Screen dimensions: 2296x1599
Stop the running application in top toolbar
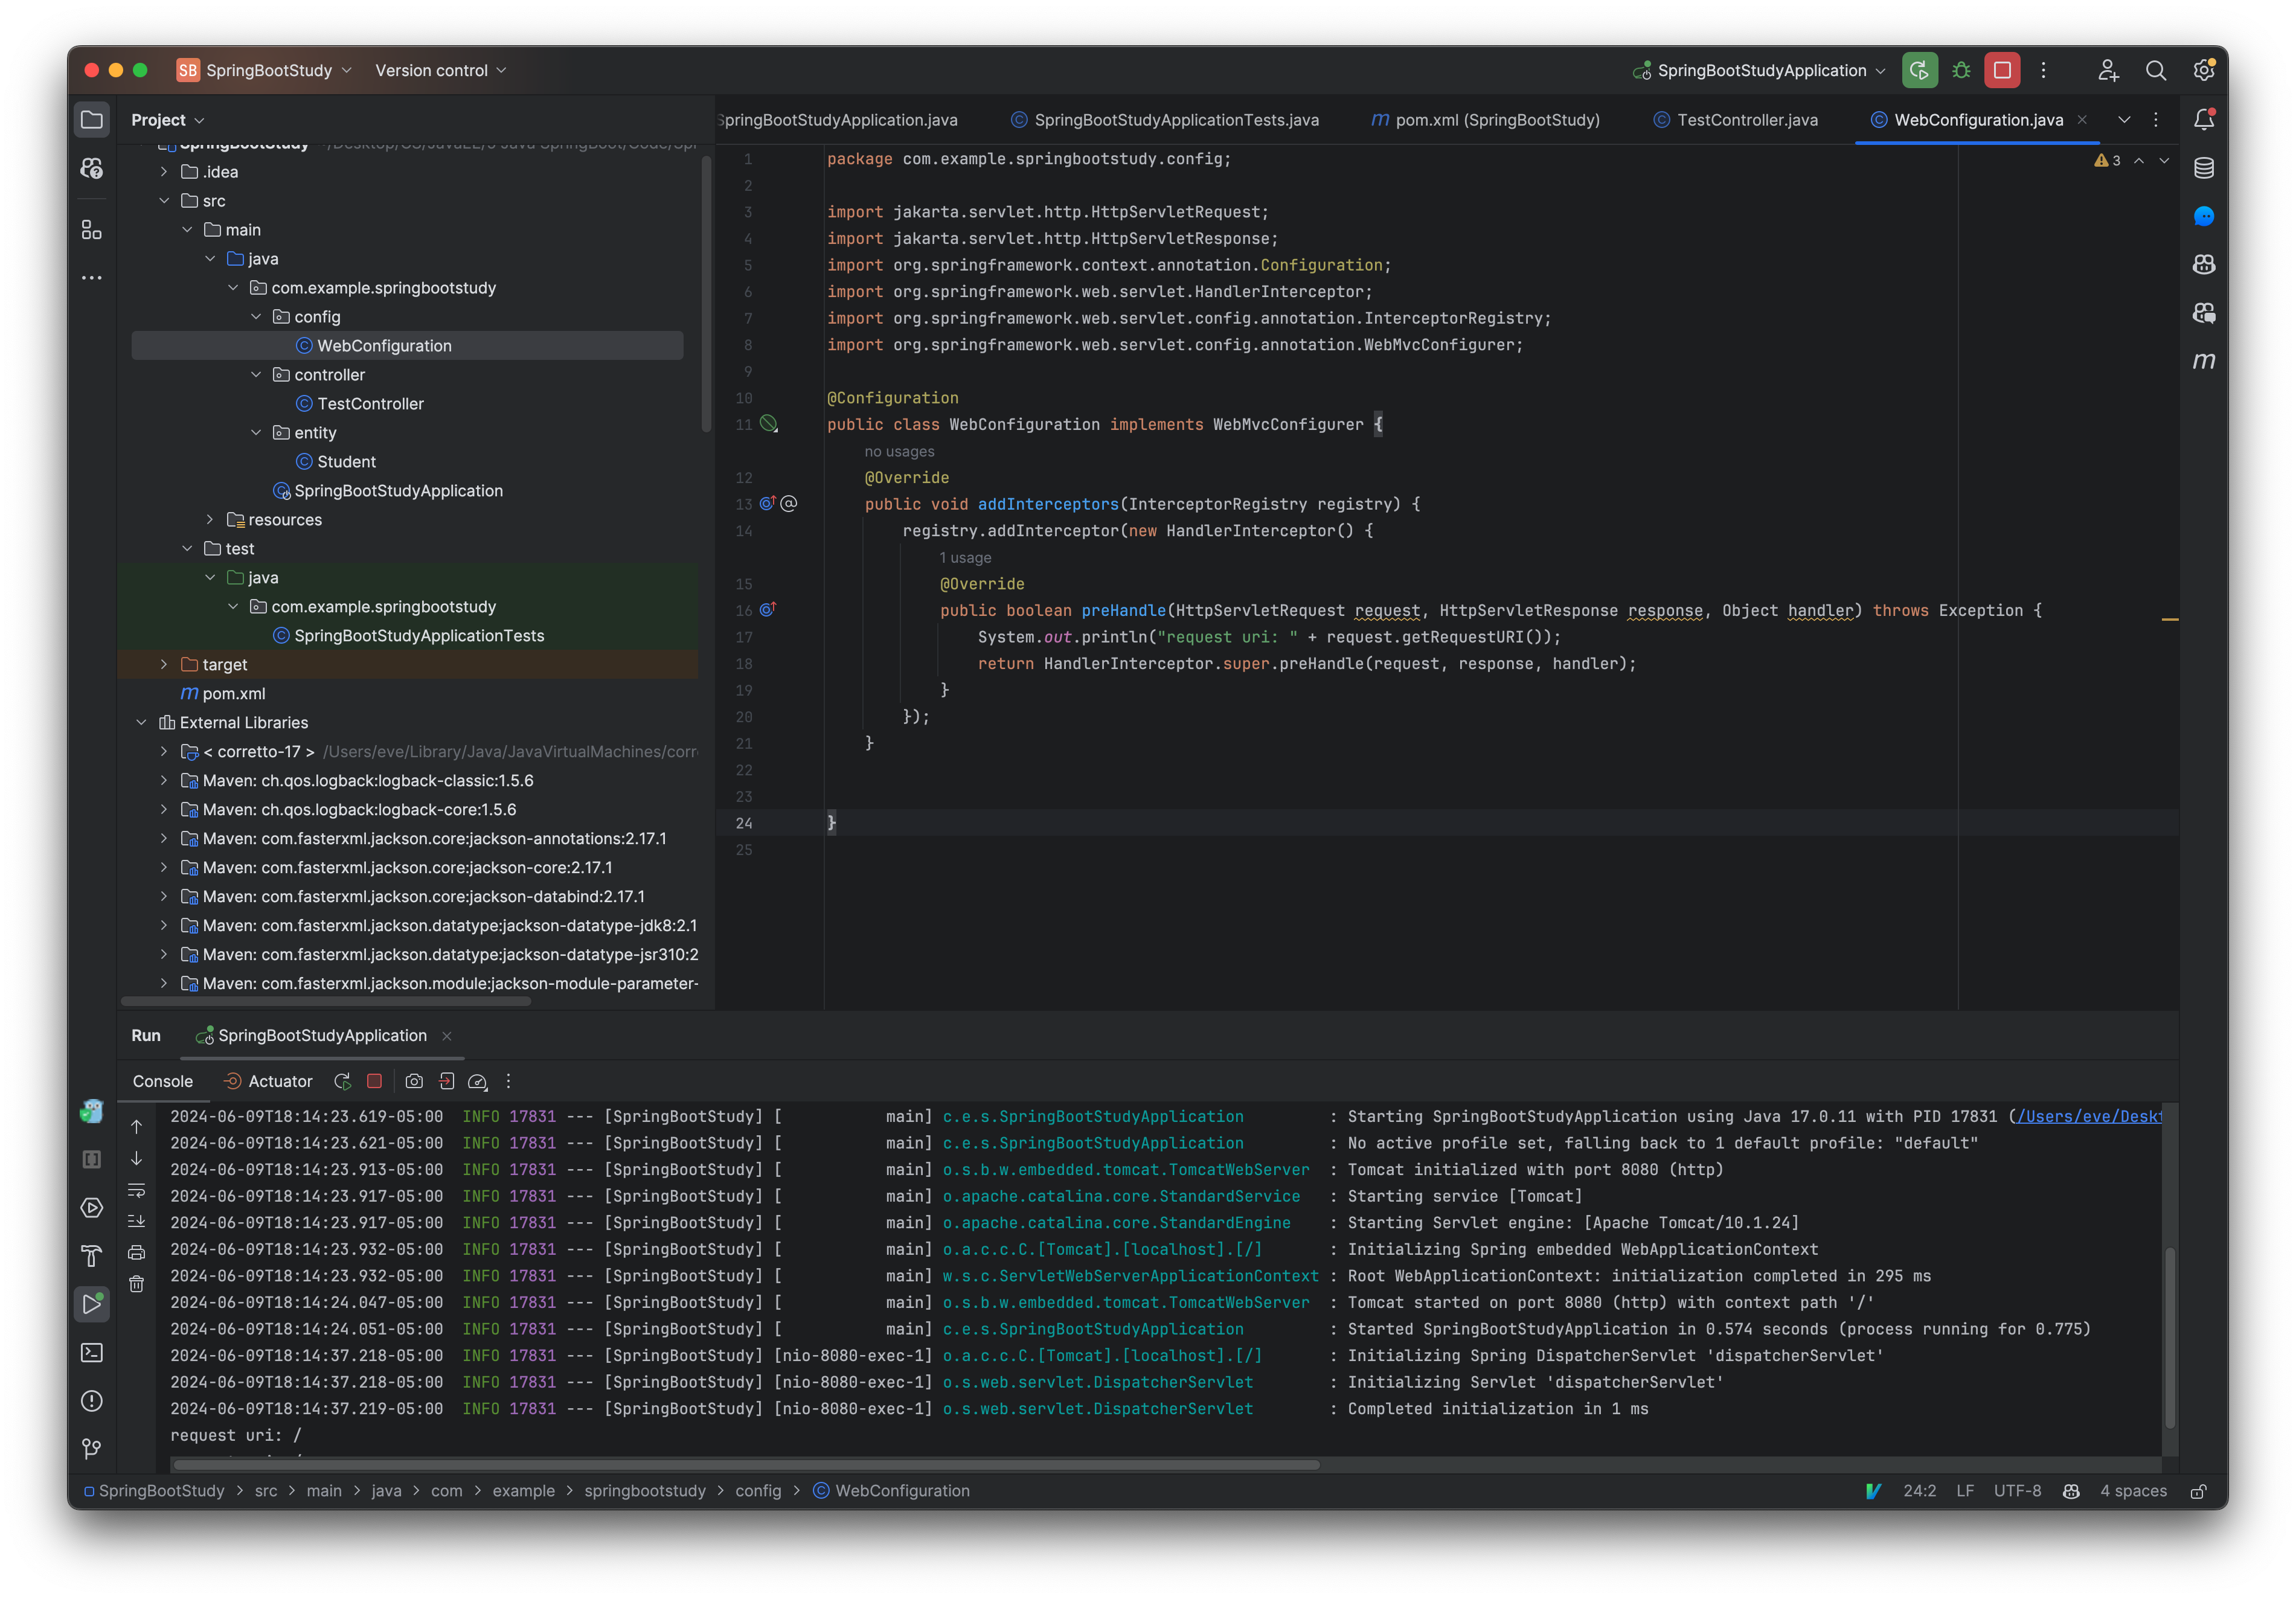coord(2002,70)
